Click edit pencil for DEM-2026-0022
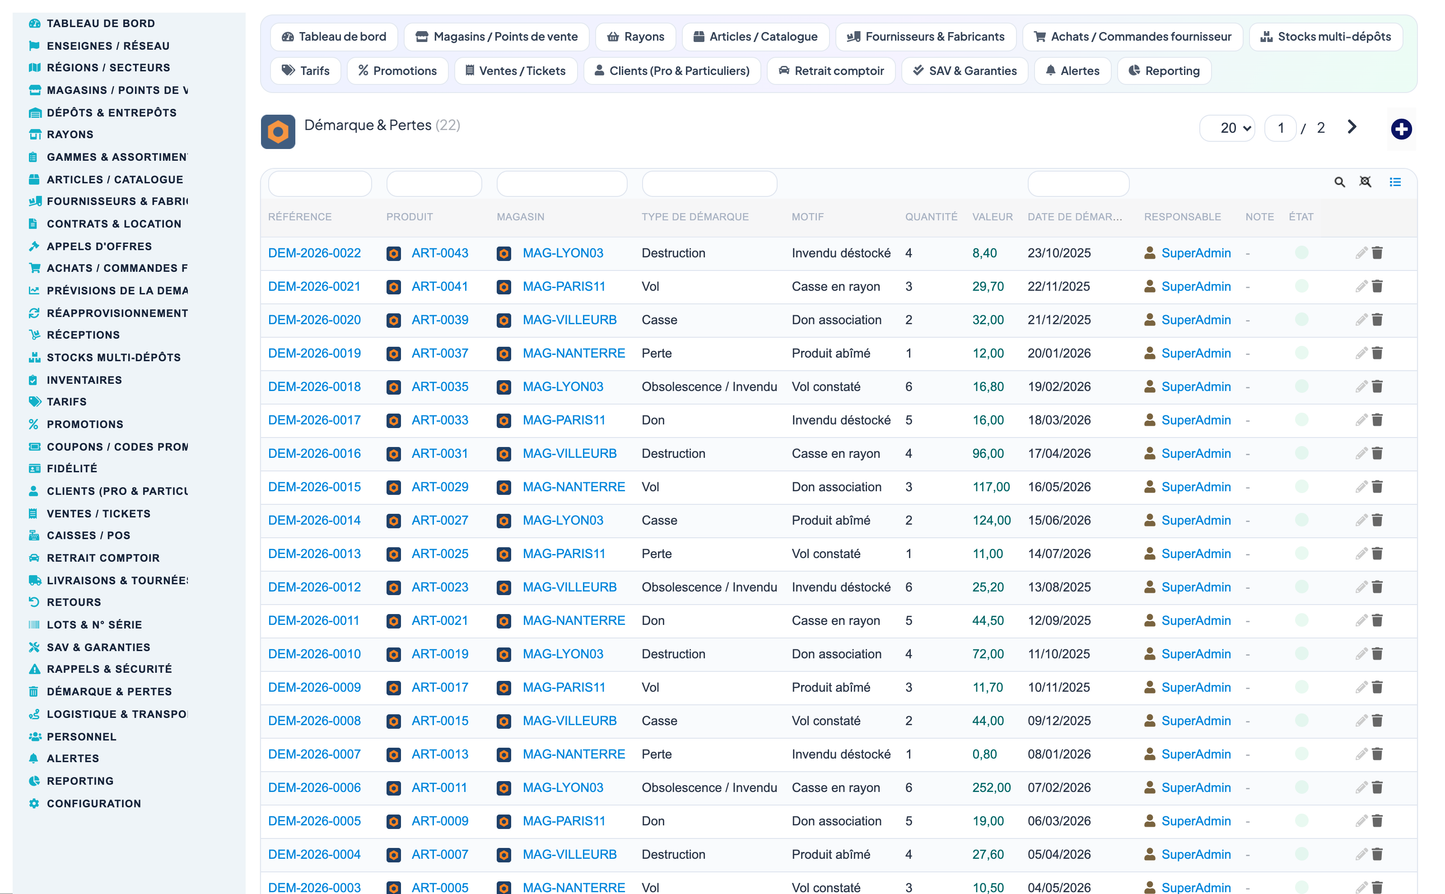 [1361, 253]
